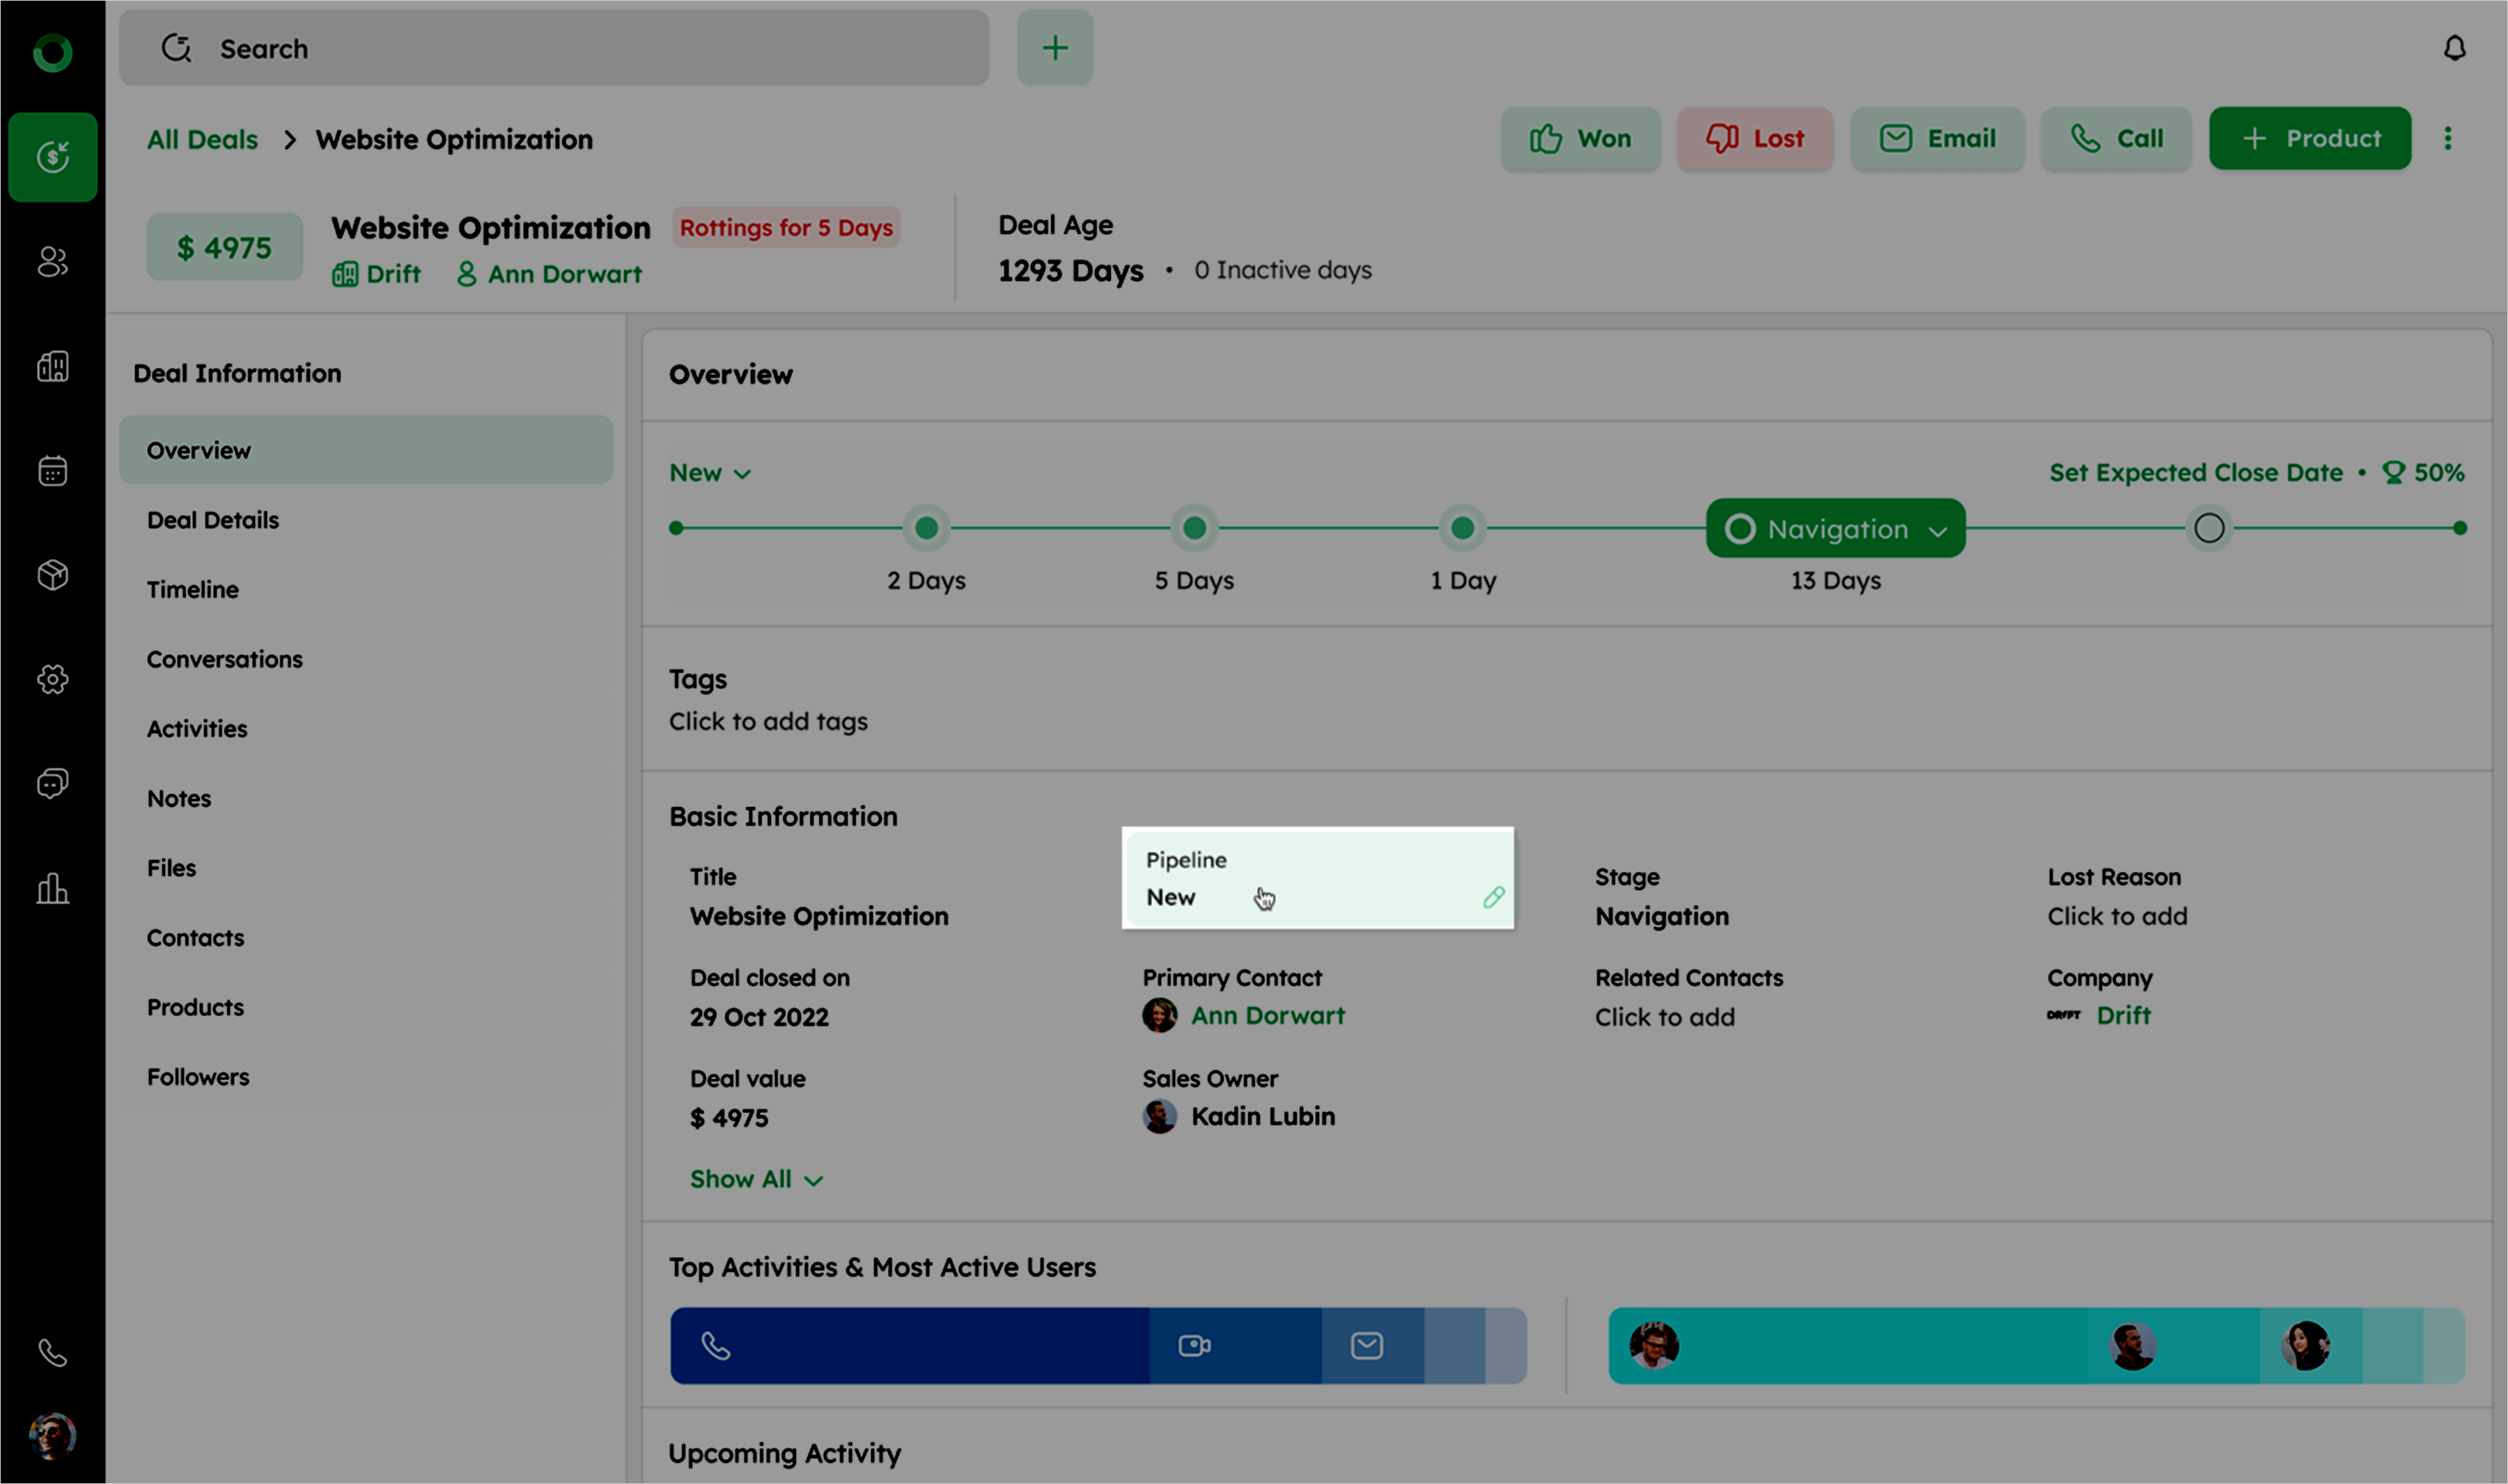Click the green plus quick-add icon

[1054, 48]
